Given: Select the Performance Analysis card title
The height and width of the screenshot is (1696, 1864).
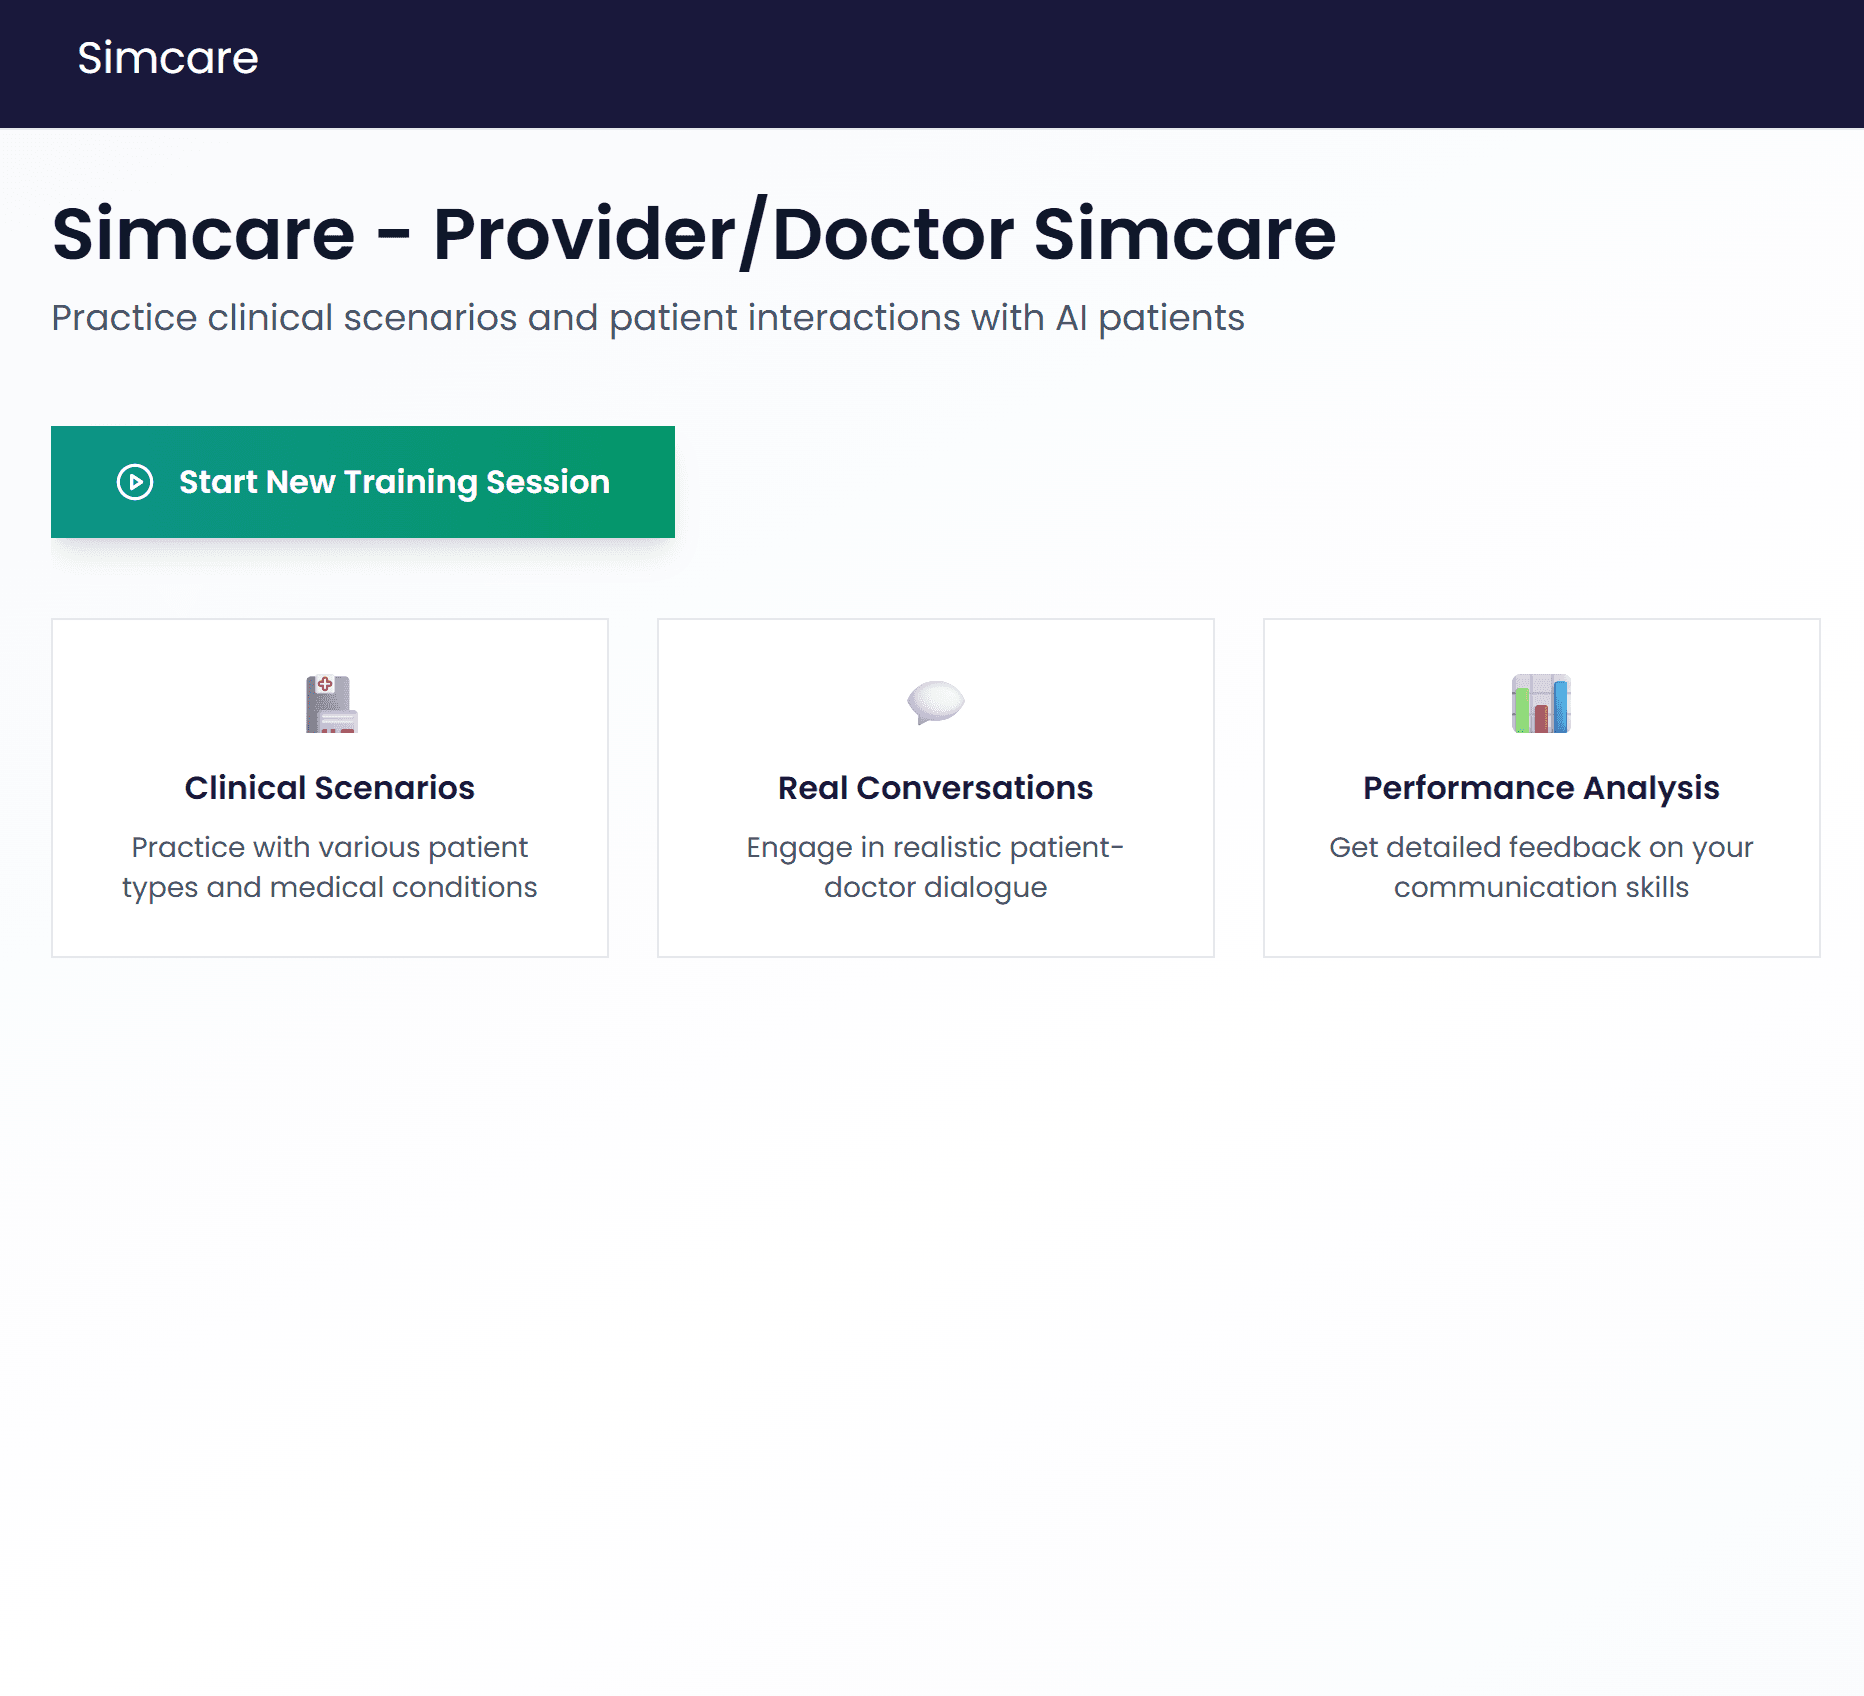Looking at the screenshot, I should 1541,788.
